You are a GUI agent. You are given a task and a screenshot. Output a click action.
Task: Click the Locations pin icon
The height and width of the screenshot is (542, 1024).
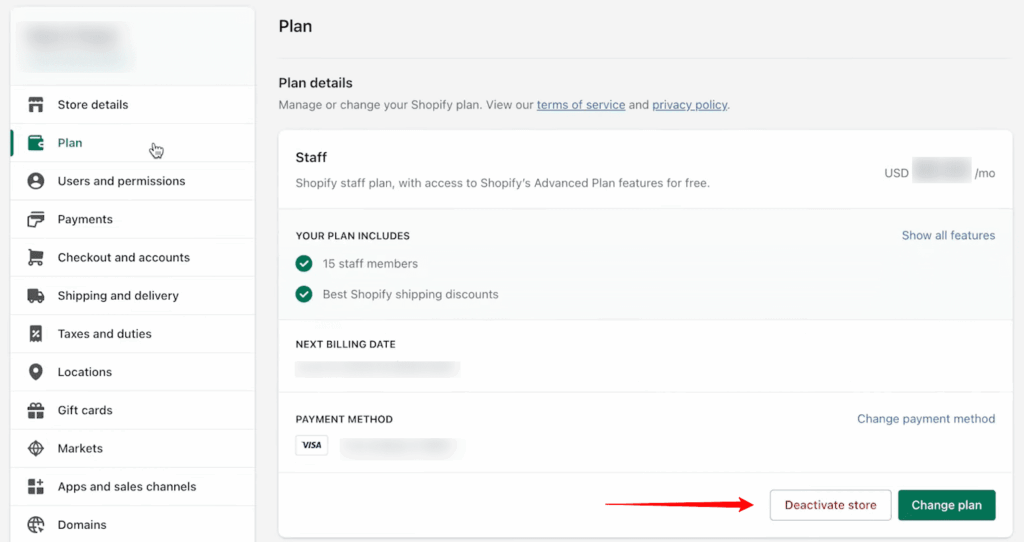coord(36,372)
